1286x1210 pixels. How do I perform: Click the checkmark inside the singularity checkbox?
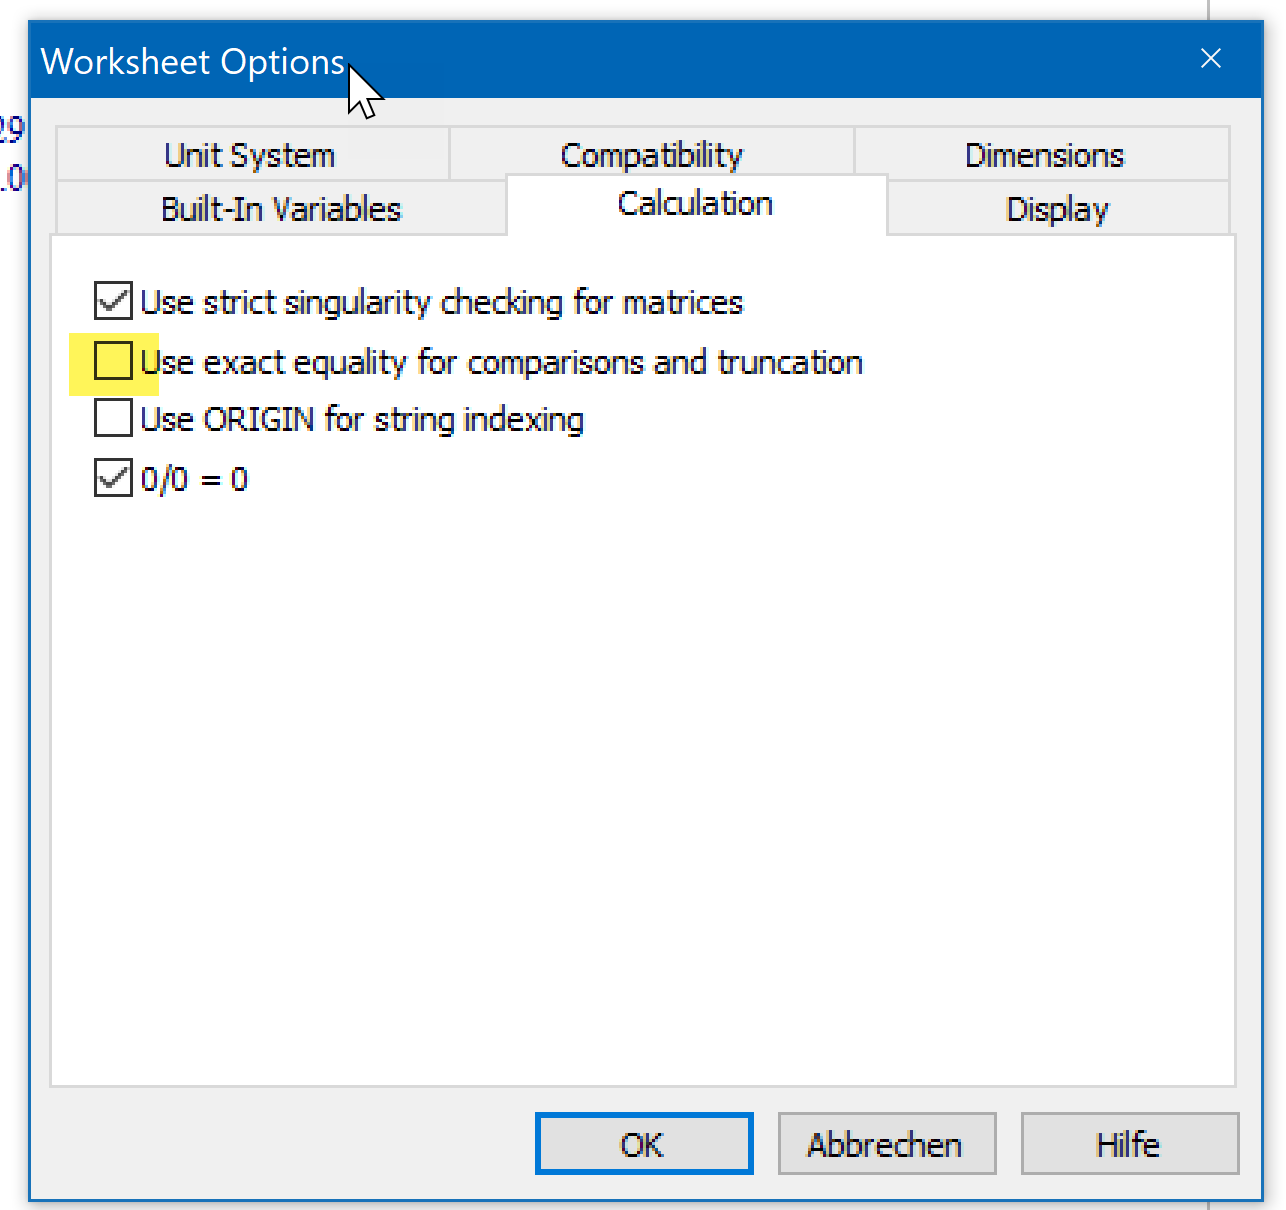tap(113, 300)
